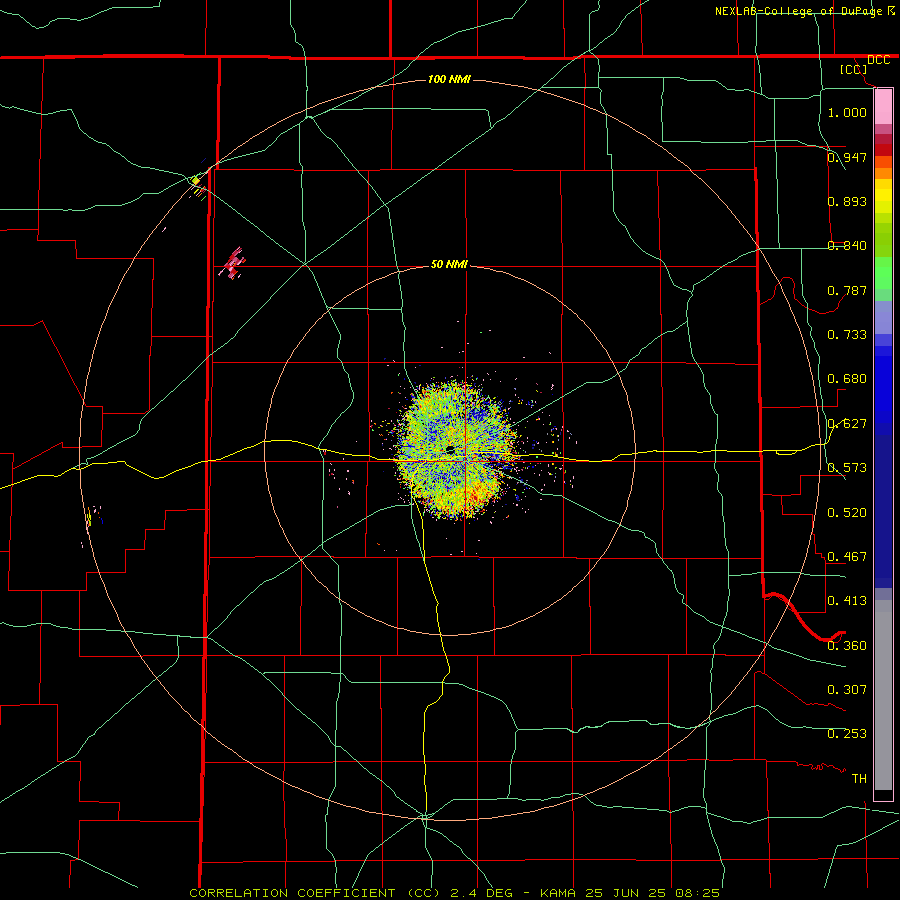
Task: Click the 0.467 value on the color scale
Action: (847, 556)
